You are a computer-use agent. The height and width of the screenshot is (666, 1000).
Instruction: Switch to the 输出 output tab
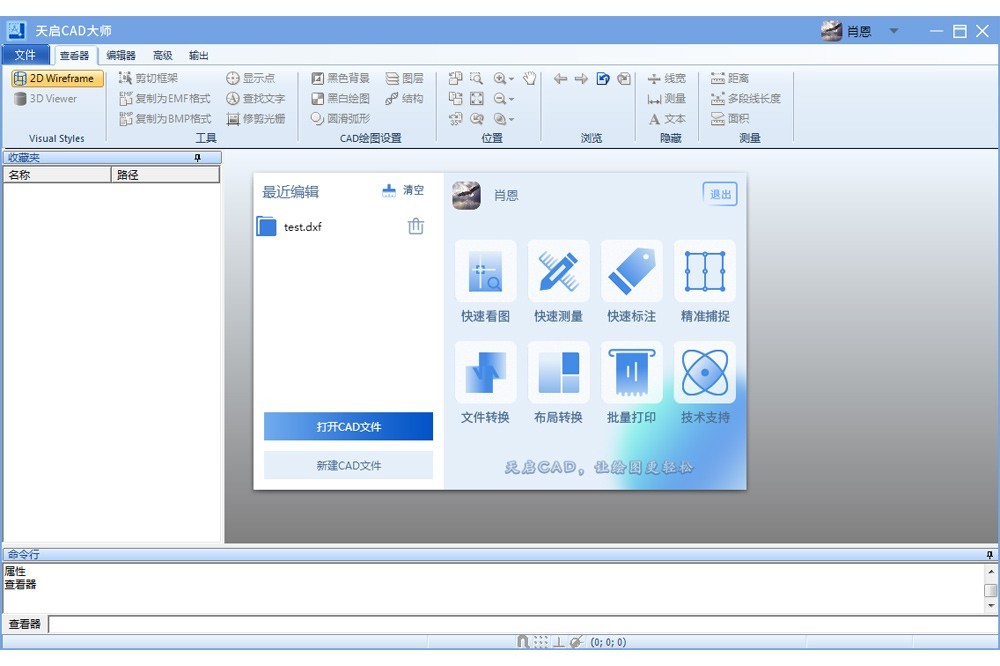tap(199, 56)
